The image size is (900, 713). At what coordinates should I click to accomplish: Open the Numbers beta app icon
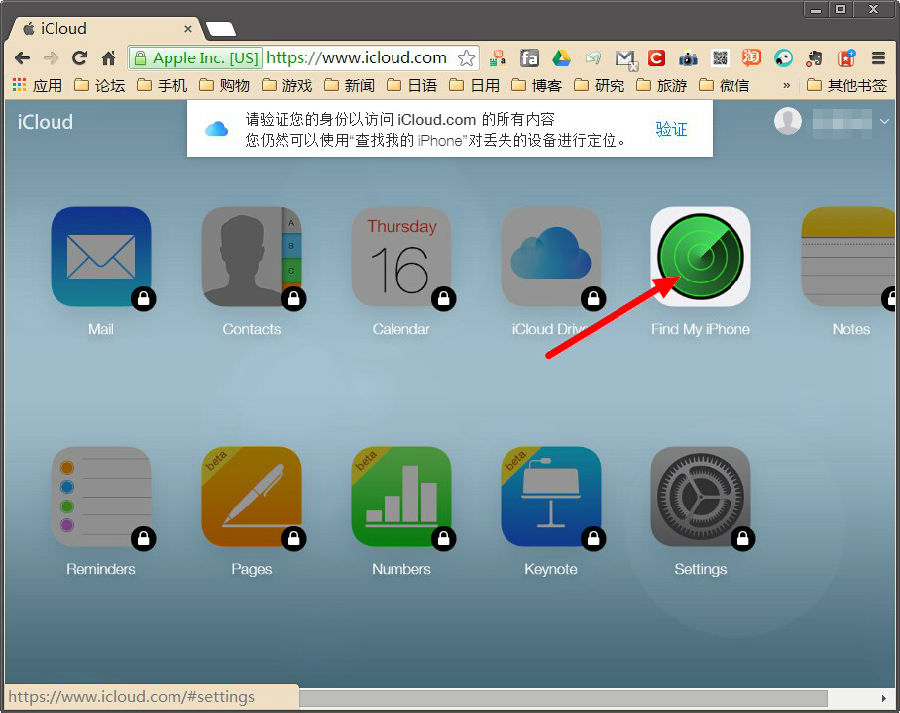click(401, 497)
